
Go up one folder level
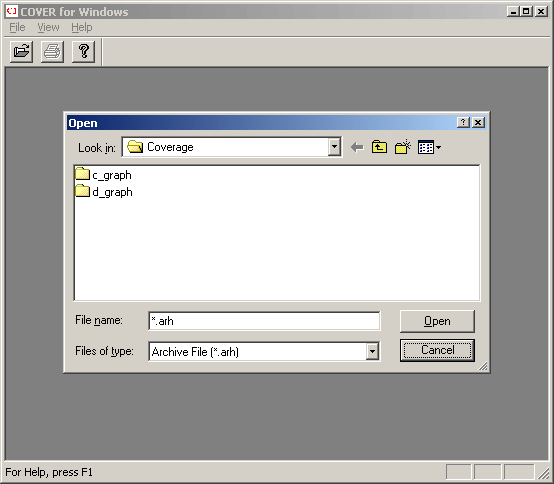(x=379, y=147)
